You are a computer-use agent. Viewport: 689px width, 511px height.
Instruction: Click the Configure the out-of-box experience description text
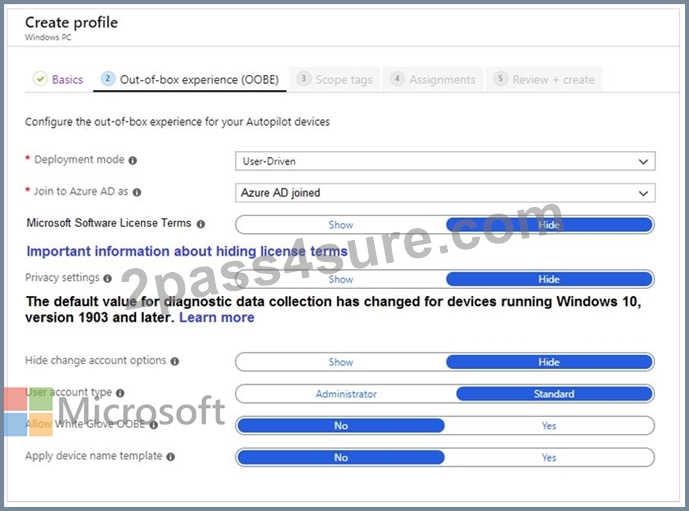click(177, 122)
